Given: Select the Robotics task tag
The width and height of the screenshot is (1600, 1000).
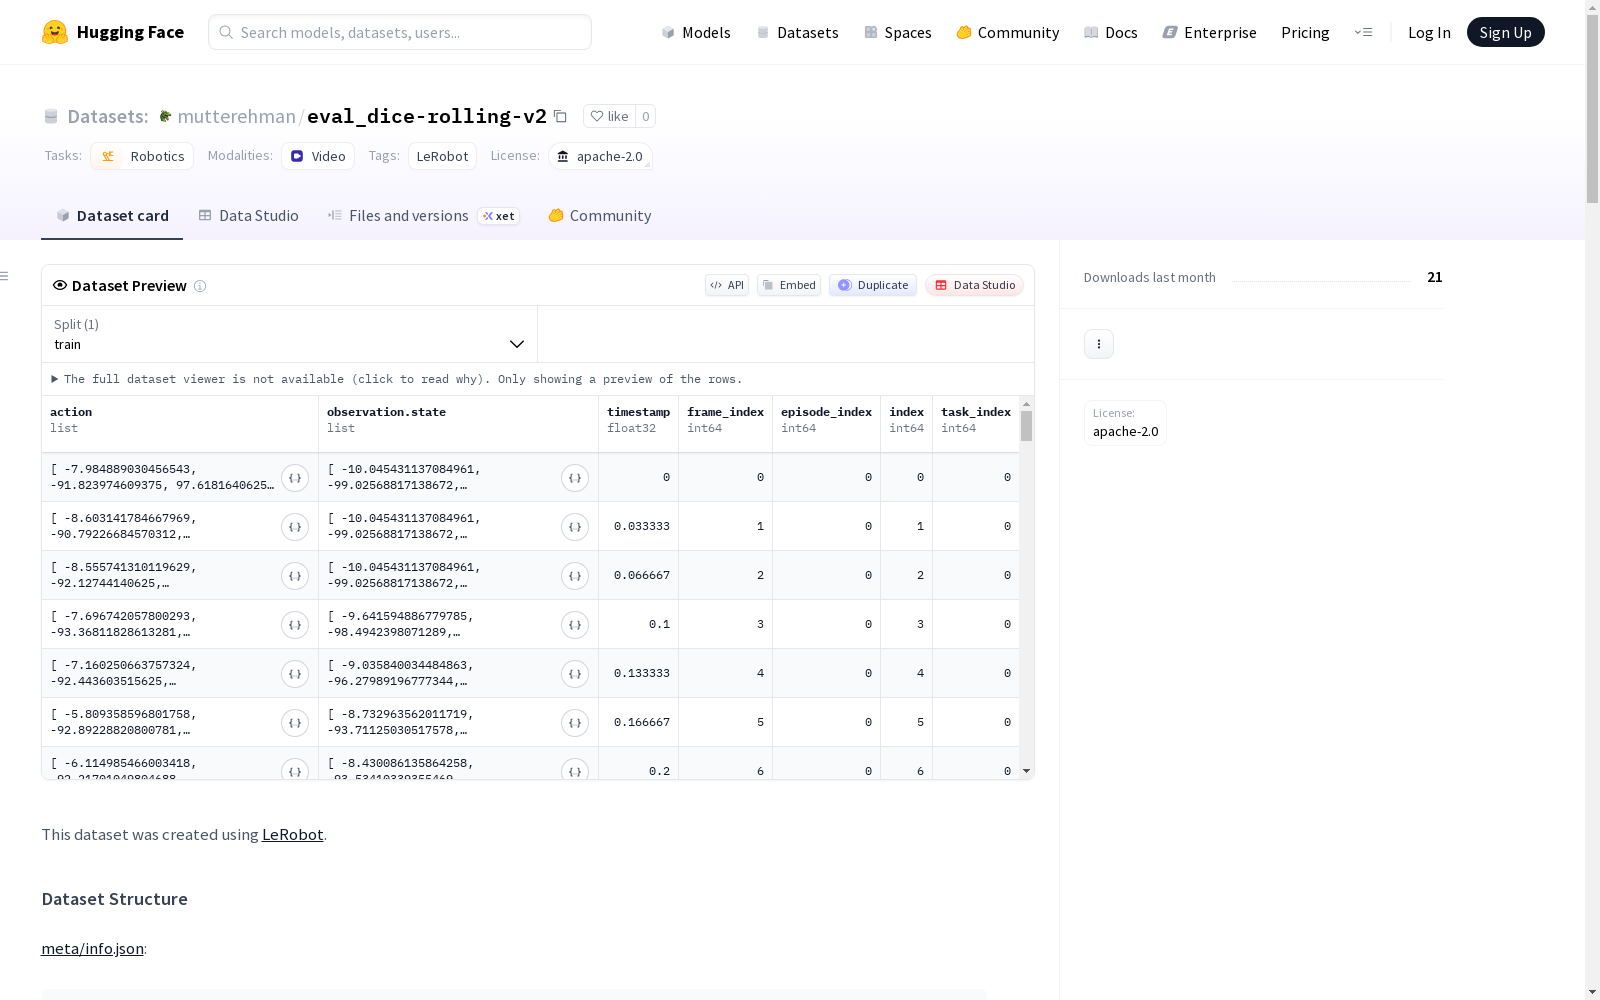Looking at the screenshot, I should [142, 156].
